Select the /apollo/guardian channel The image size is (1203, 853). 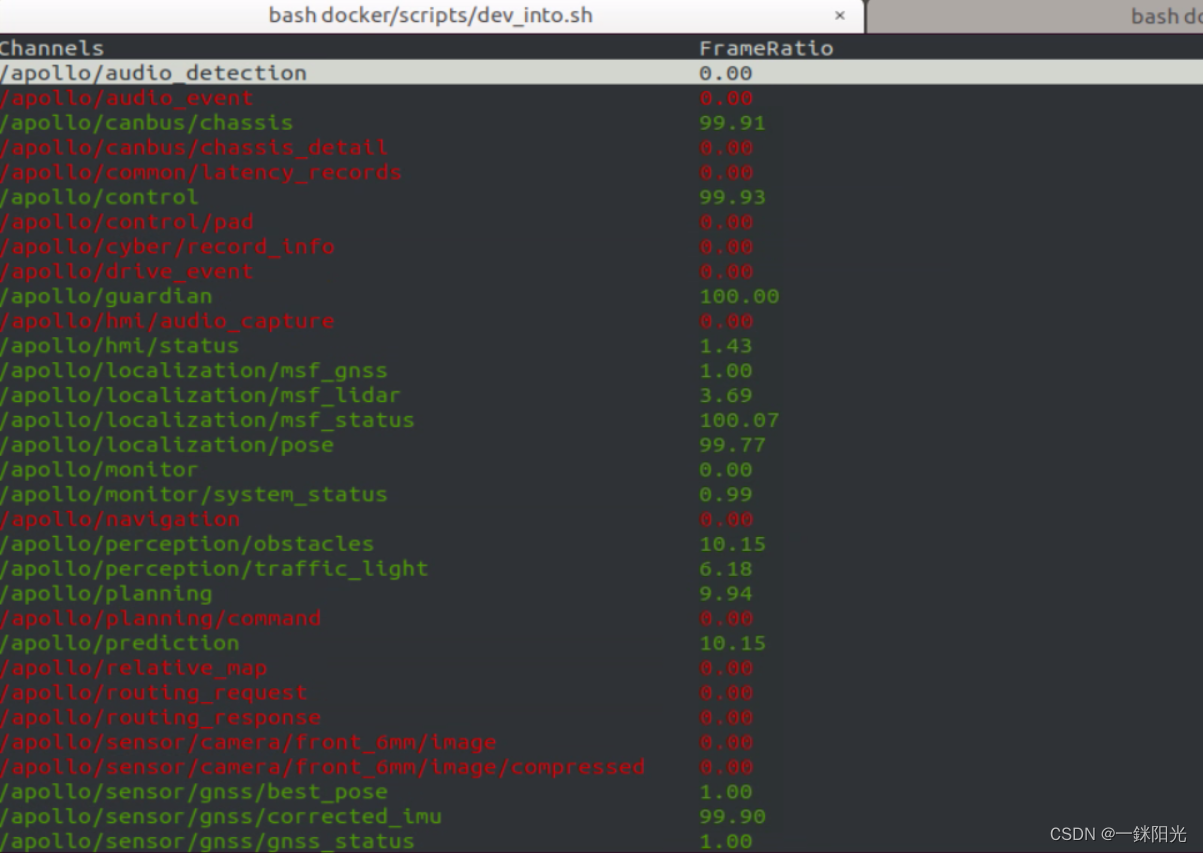coord(107,296)
